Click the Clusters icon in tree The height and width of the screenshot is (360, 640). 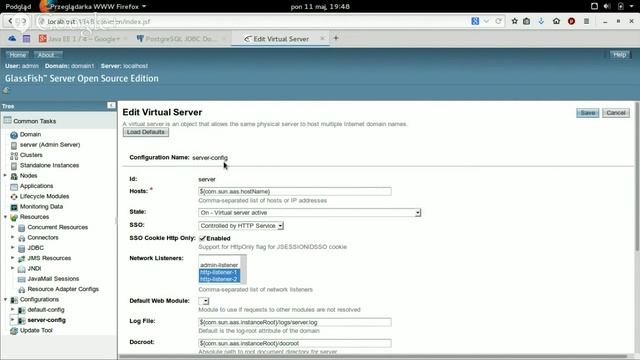coord(14,156)
